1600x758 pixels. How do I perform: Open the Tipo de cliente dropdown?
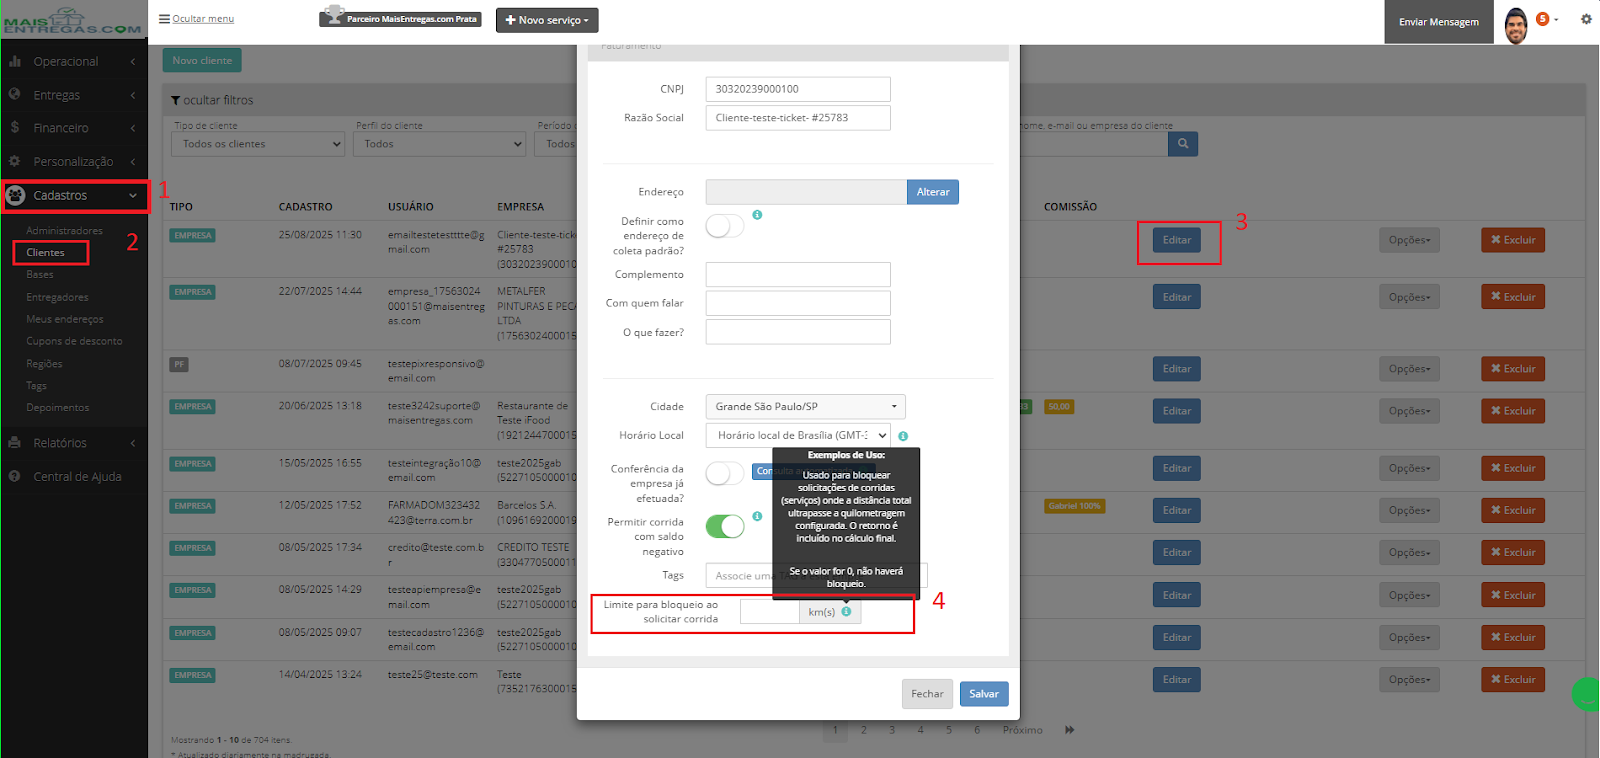click(x=258, y=144)
